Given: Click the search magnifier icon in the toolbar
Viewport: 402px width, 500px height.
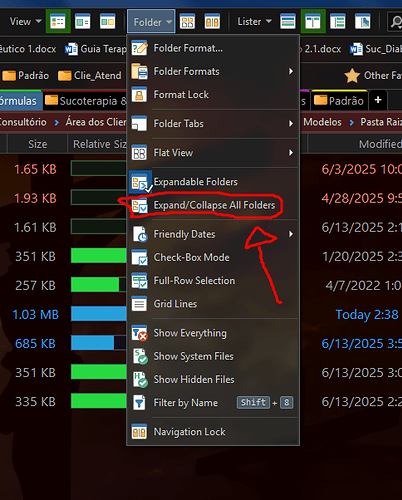Looking at the screenshot, I should 396,22.
